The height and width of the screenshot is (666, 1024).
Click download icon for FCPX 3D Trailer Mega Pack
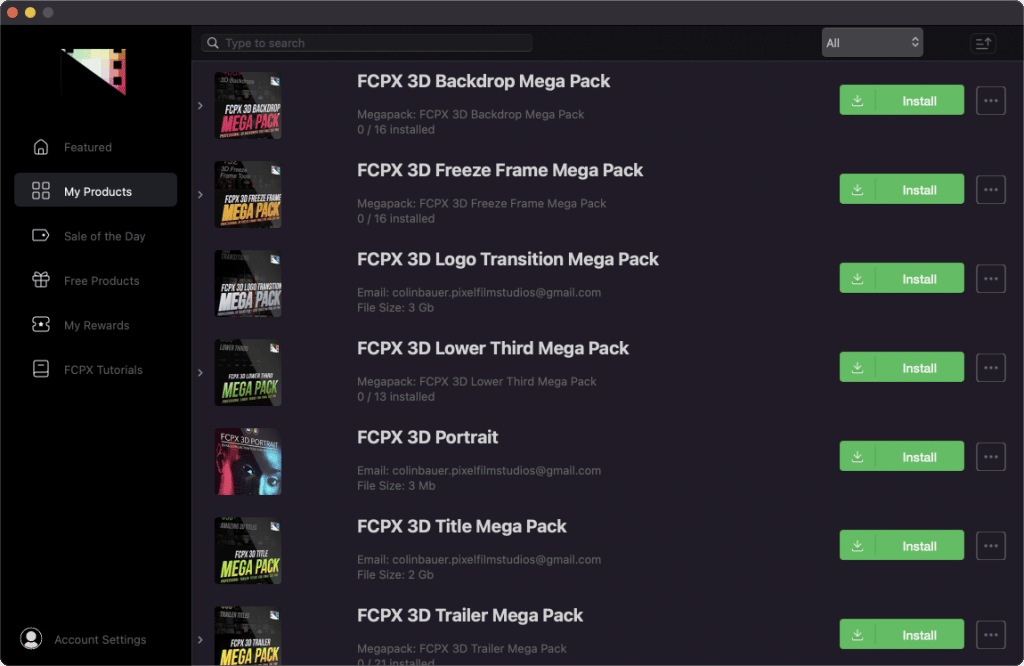coord(857,635)
